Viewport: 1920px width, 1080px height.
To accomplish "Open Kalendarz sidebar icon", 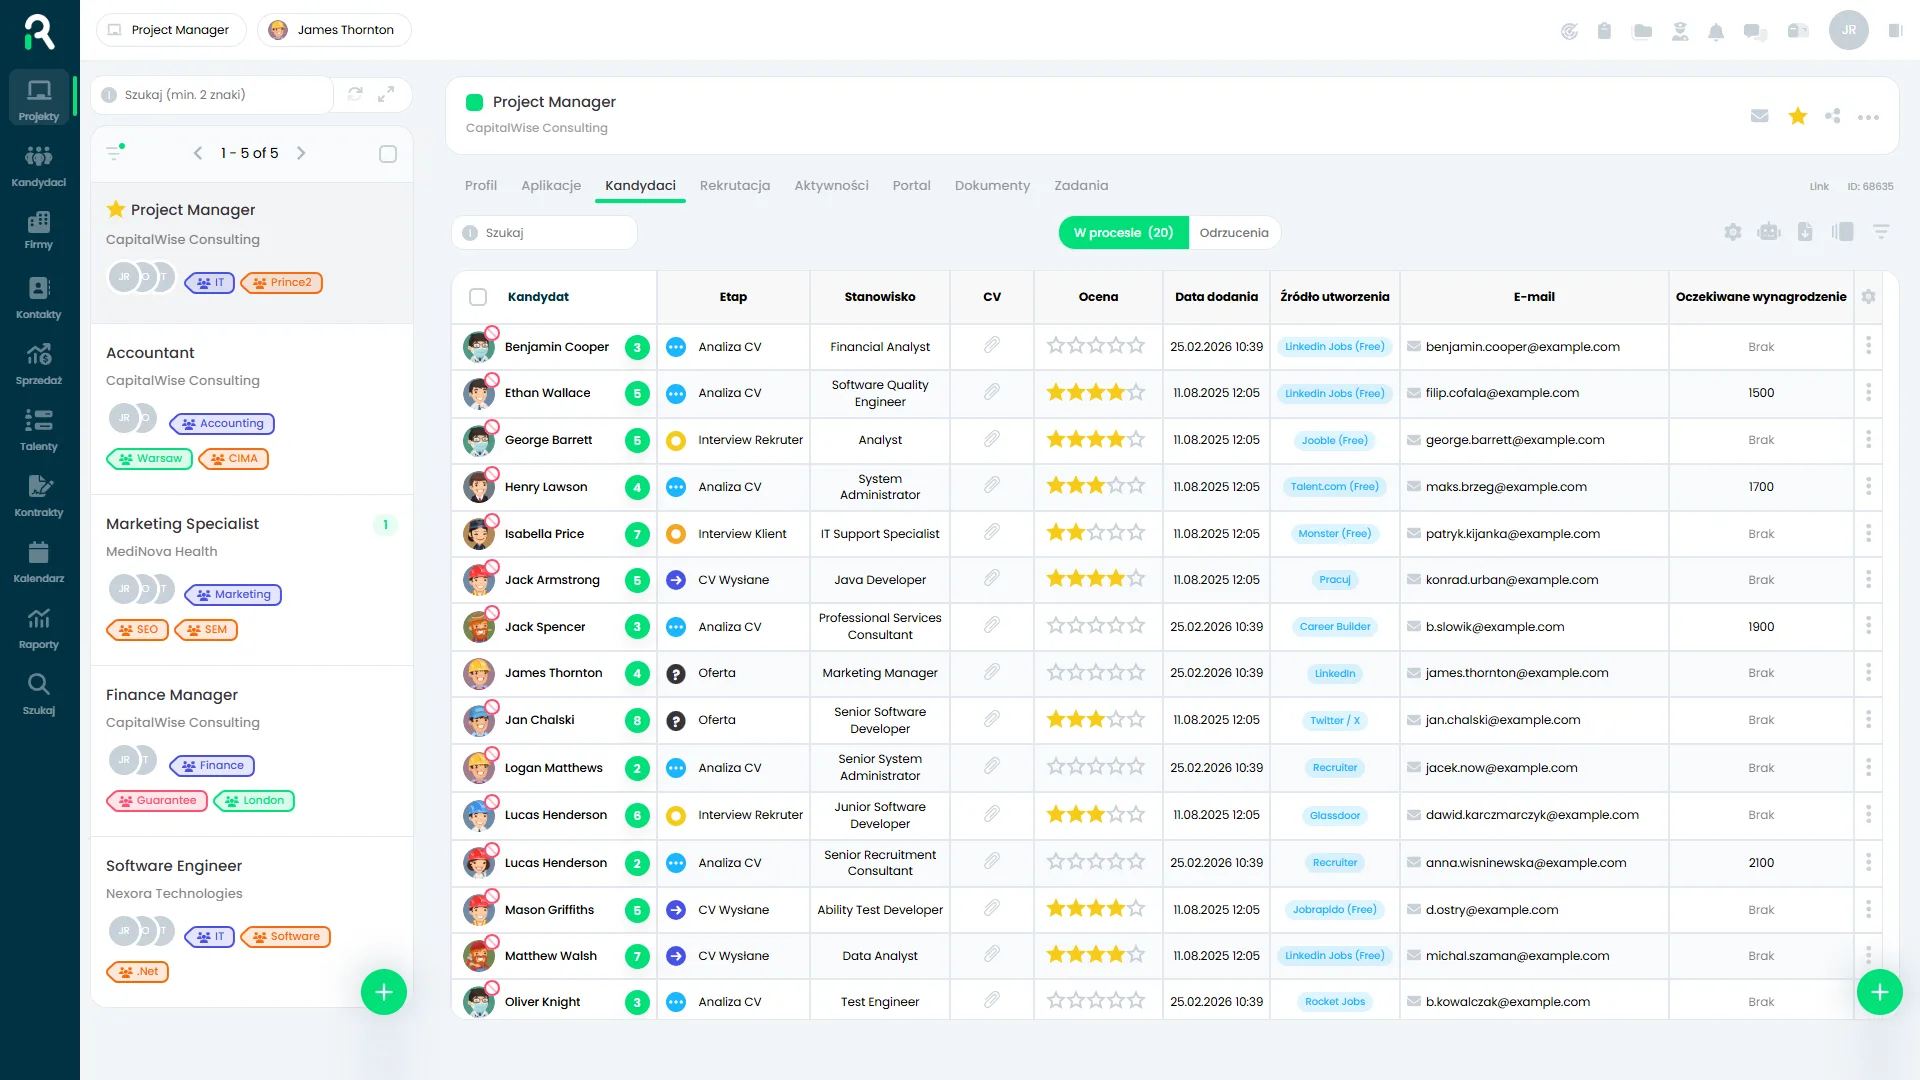I will [39, 561].
